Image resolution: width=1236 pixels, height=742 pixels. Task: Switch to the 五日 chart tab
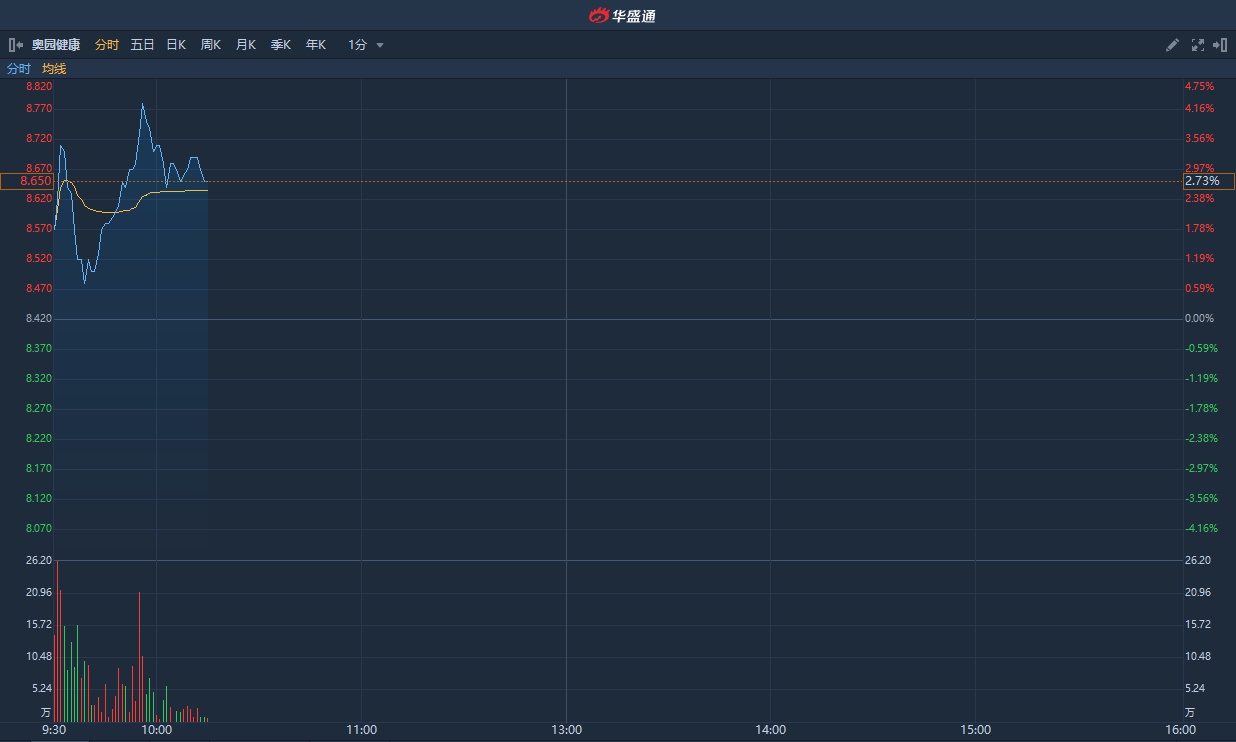143,45
